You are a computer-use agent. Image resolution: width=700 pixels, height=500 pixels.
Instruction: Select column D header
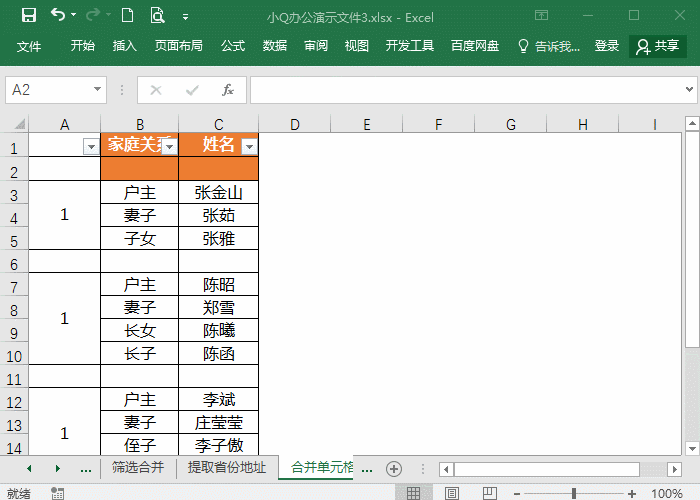click(295, 124)
